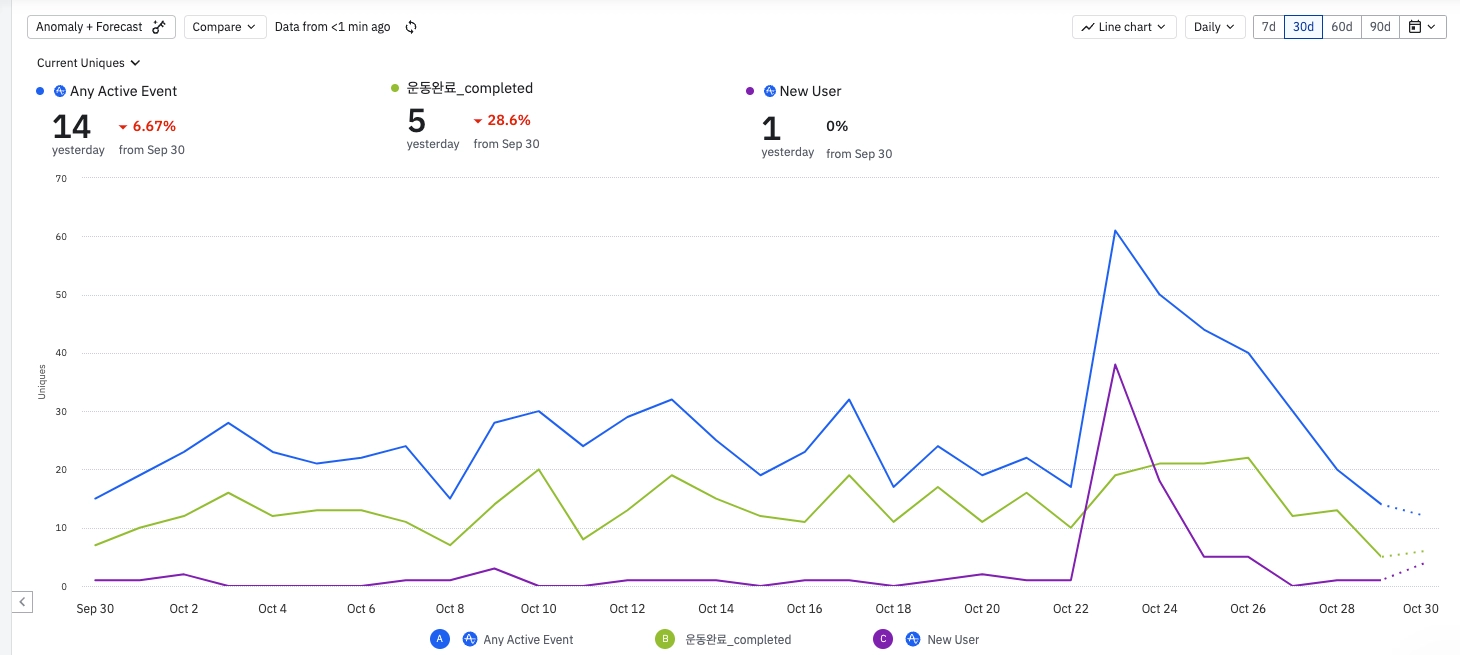Open the Line chart type dropdown

tap(1125, 27)
